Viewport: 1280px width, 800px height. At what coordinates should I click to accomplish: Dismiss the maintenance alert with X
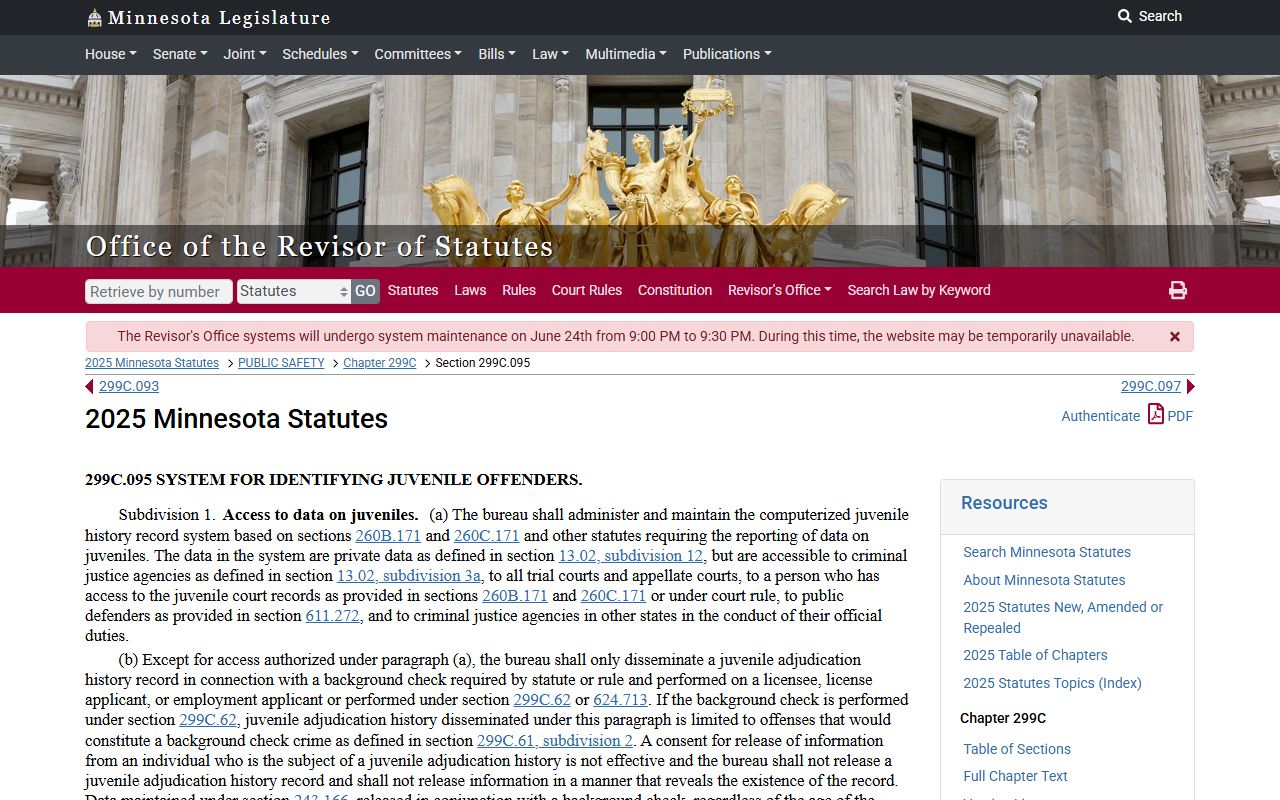click(1175, 337)
